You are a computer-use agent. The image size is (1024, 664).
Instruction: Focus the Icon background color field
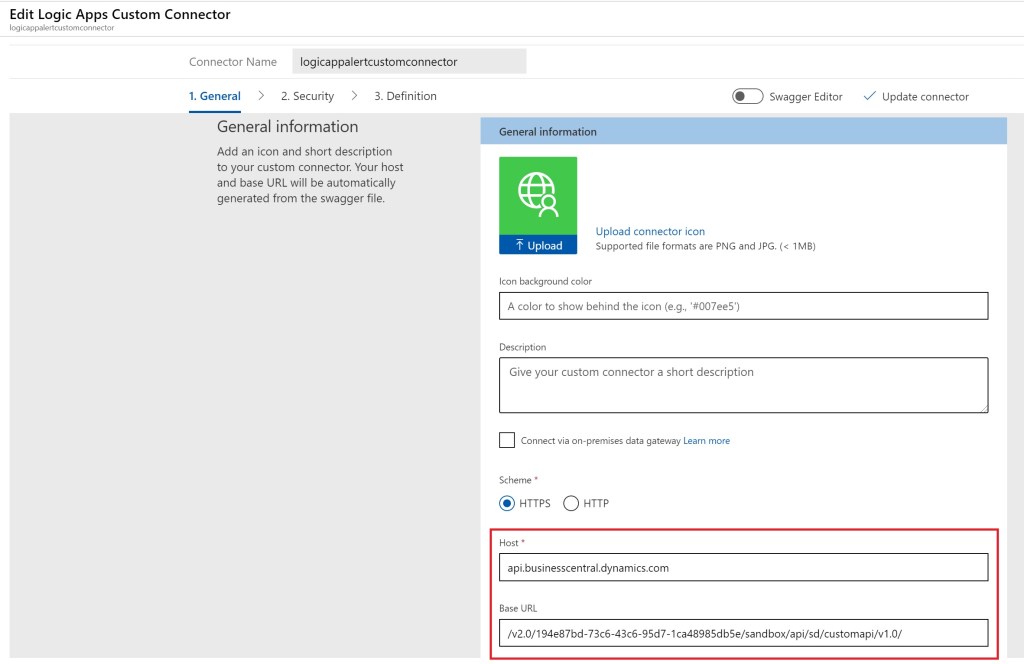click(743, 306)
